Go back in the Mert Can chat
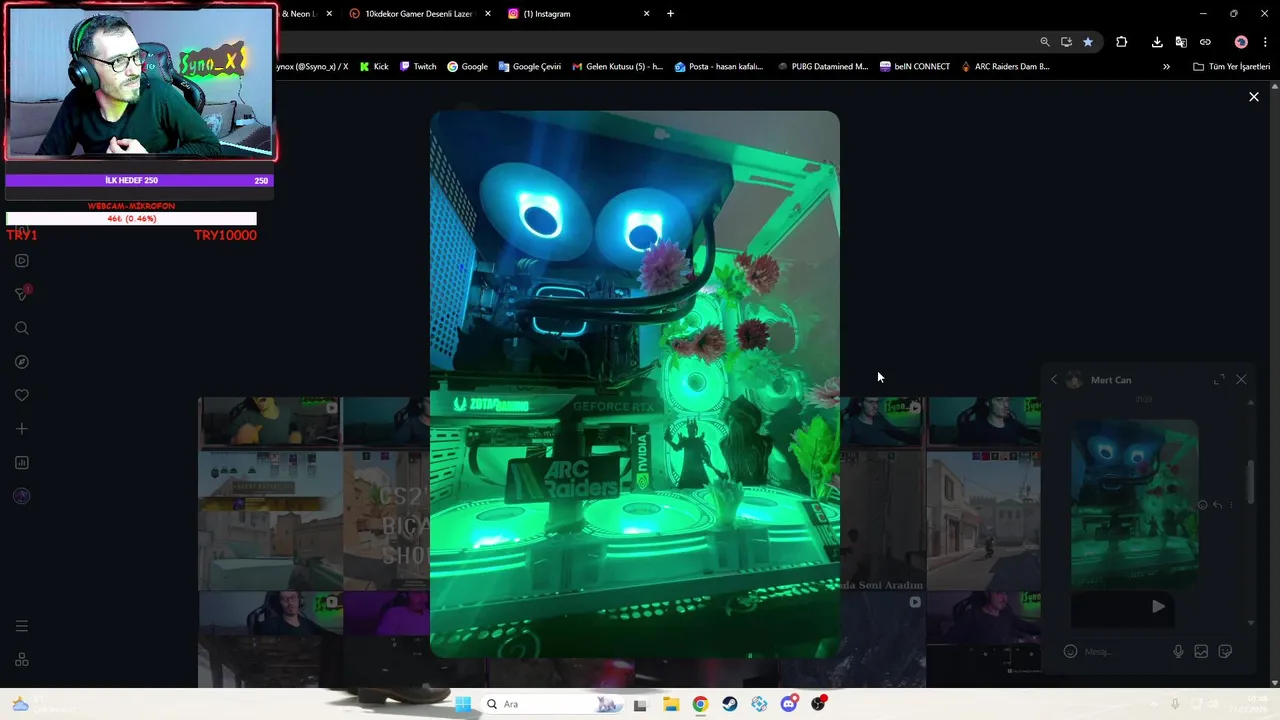Image resolution: width=1280 pixels, height=720 pixels. [x=1053, y=380]
